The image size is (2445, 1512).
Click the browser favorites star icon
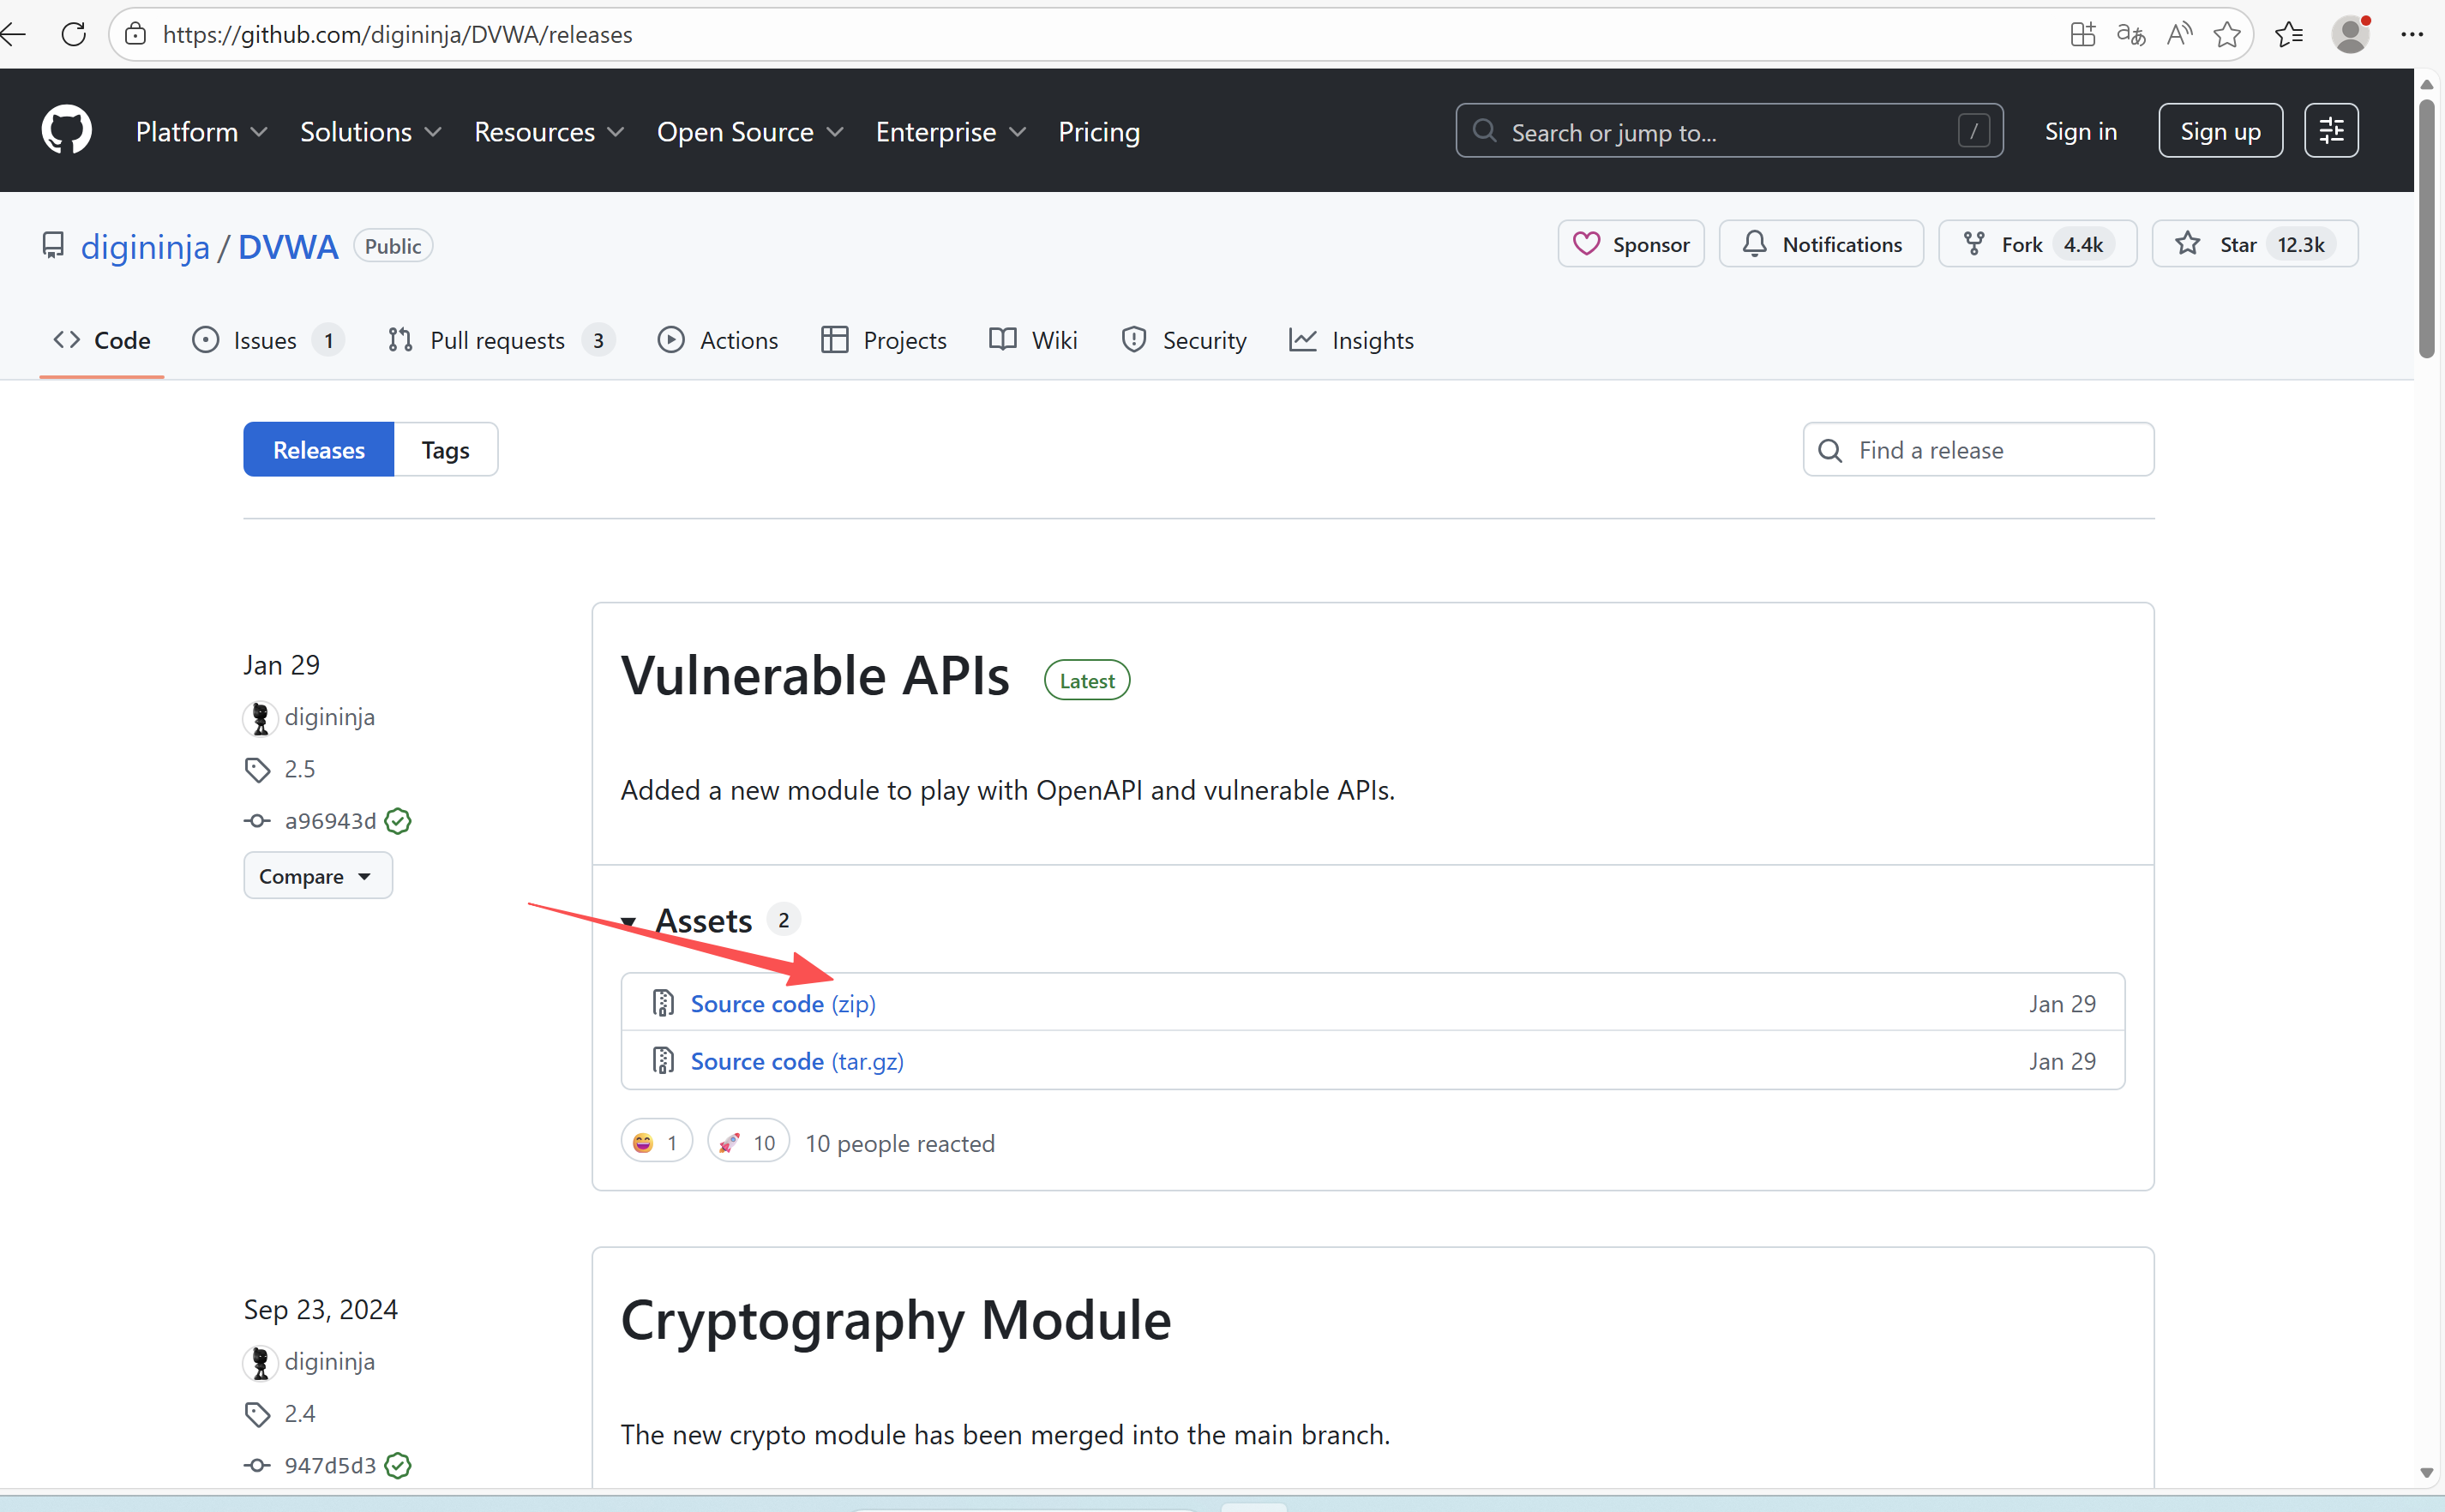click(2226, 35)
